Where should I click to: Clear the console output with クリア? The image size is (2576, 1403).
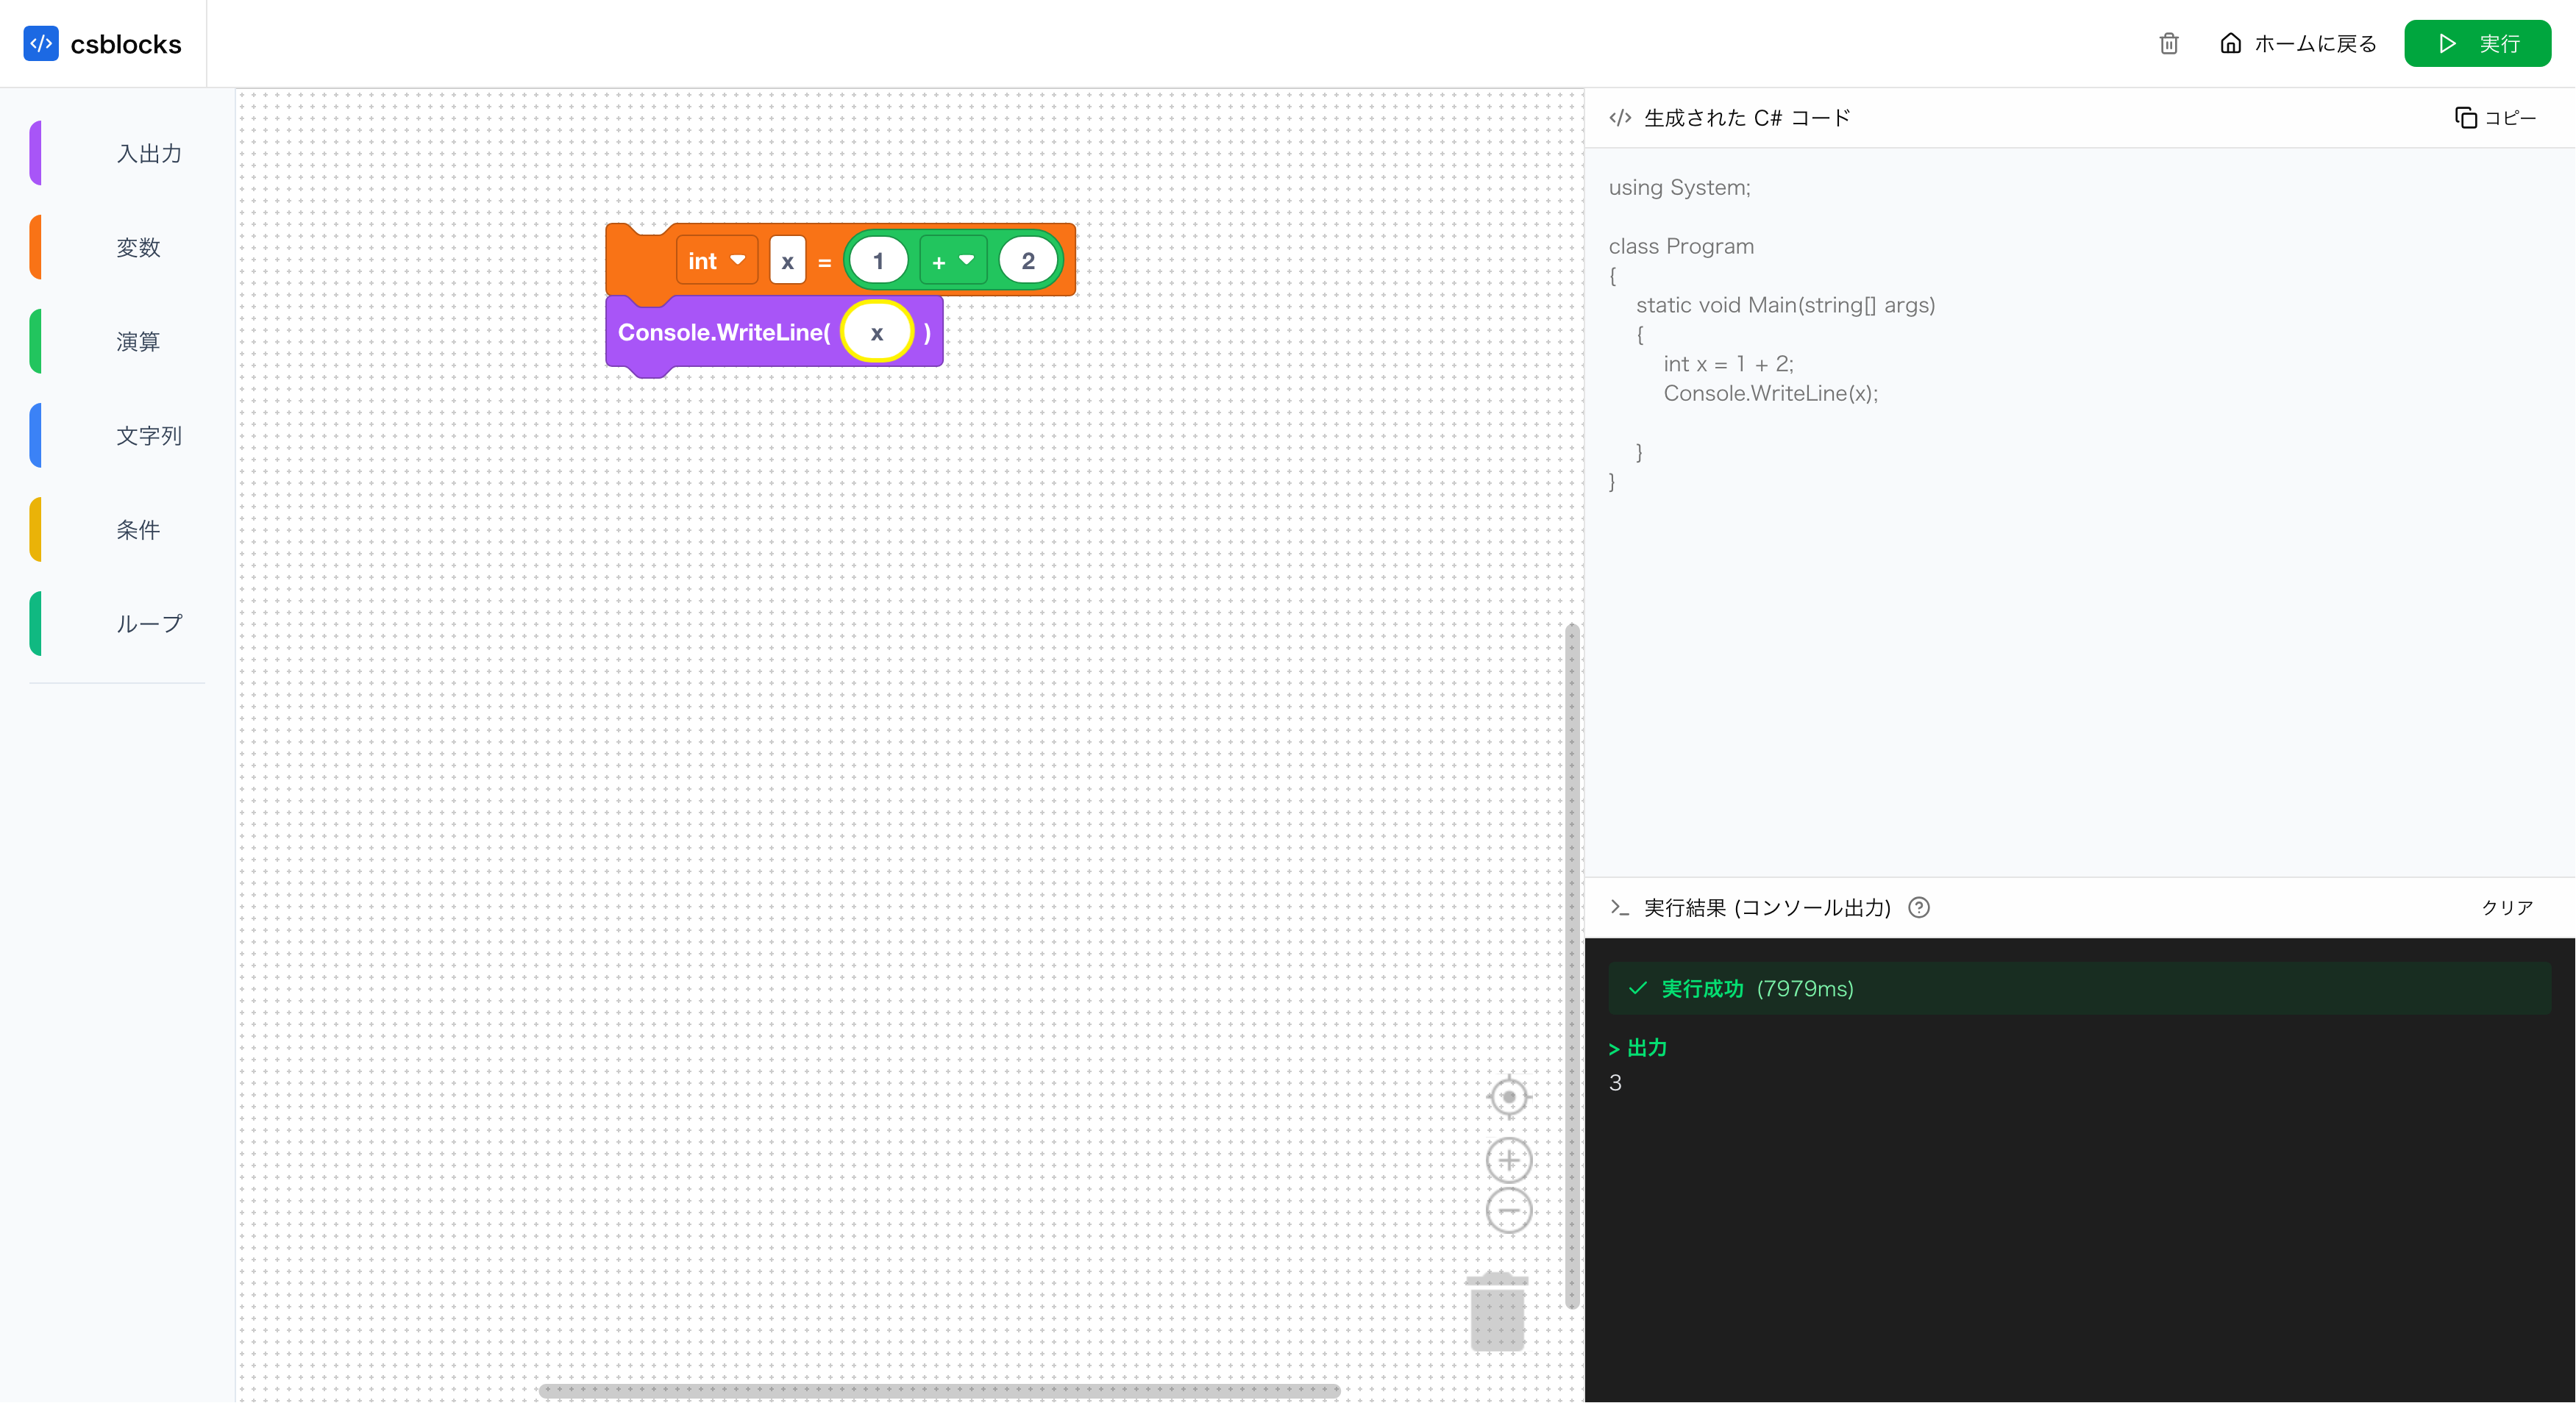(2507, 908)
